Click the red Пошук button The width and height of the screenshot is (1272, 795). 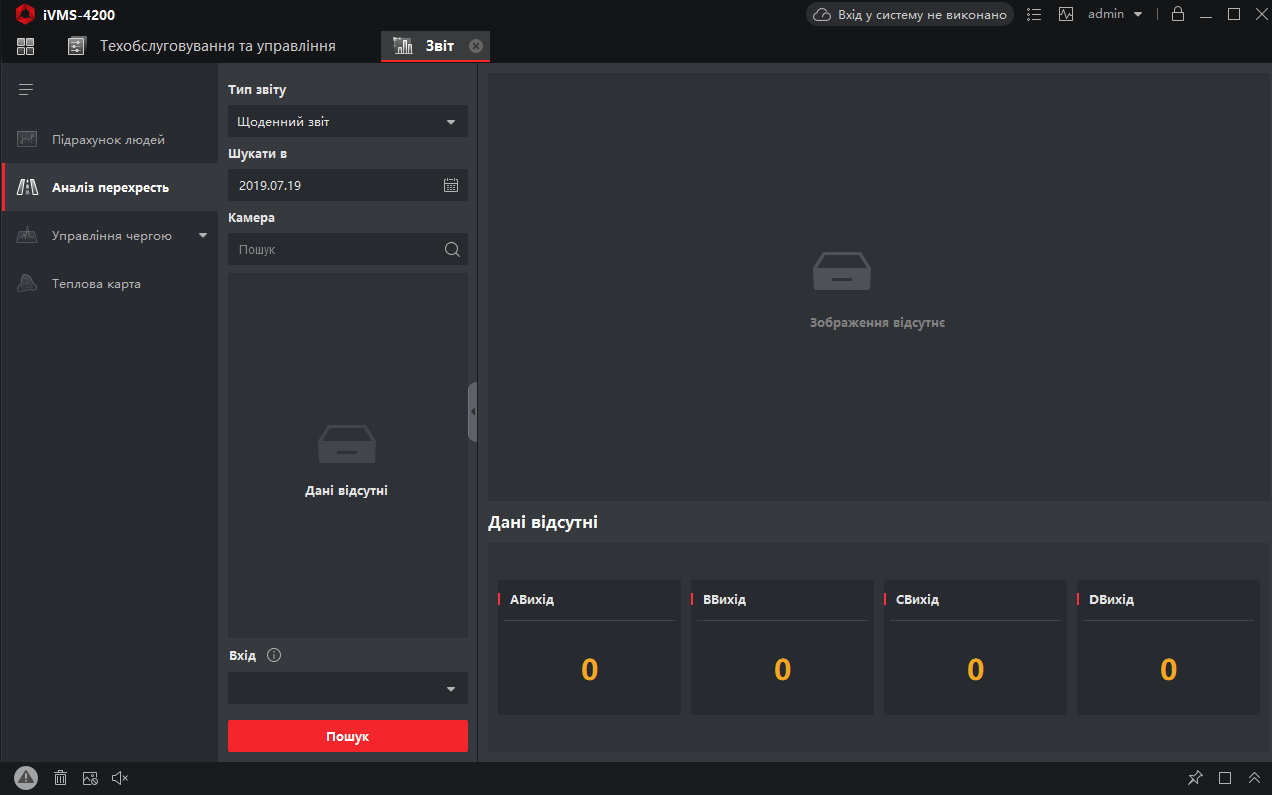[x=347, y=736]
